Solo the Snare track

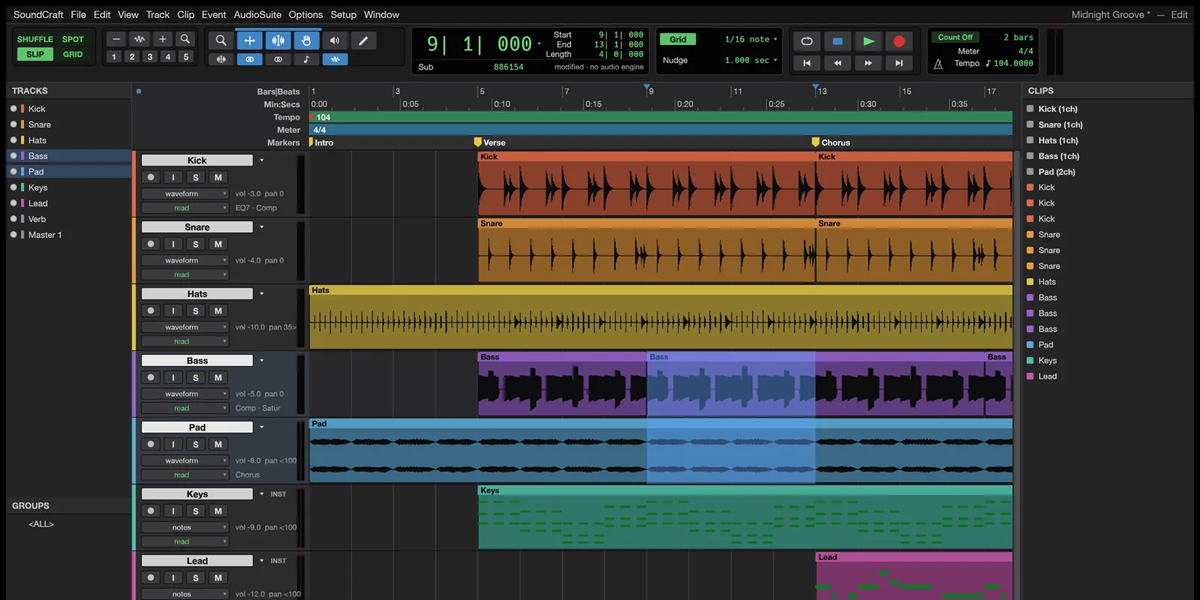click(x=196, y=244)
